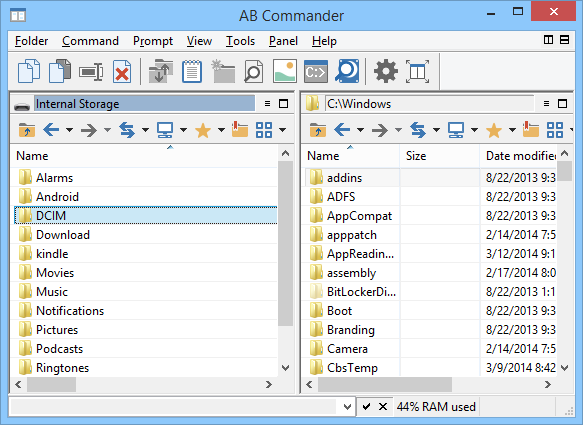The height and width of the screenshot is (425, 583).
Task: Click the right panel horizontal scrollbar thumb
Action: pos(385,384)
